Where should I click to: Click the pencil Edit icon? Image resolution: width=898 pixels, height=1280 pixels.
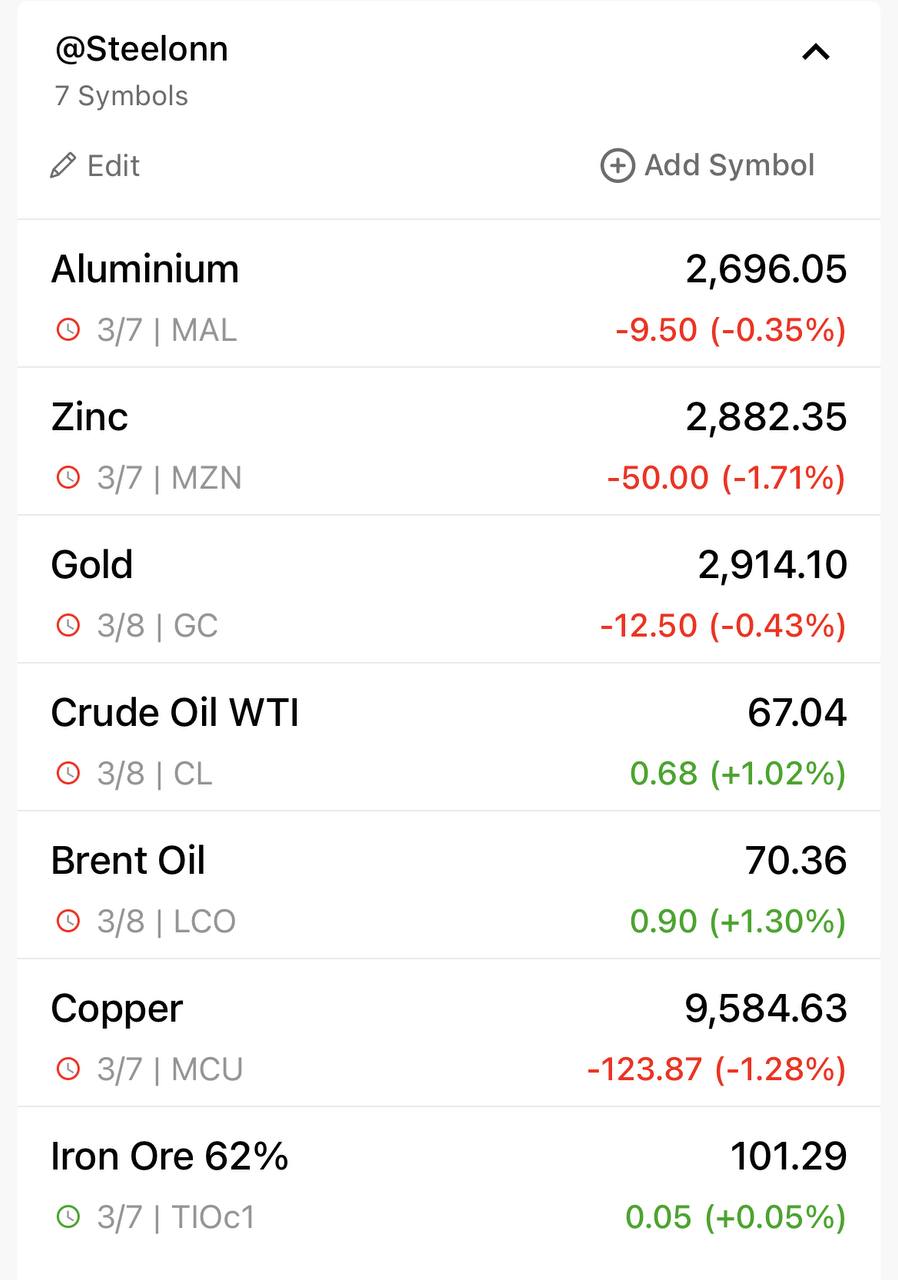coord(63,165)
